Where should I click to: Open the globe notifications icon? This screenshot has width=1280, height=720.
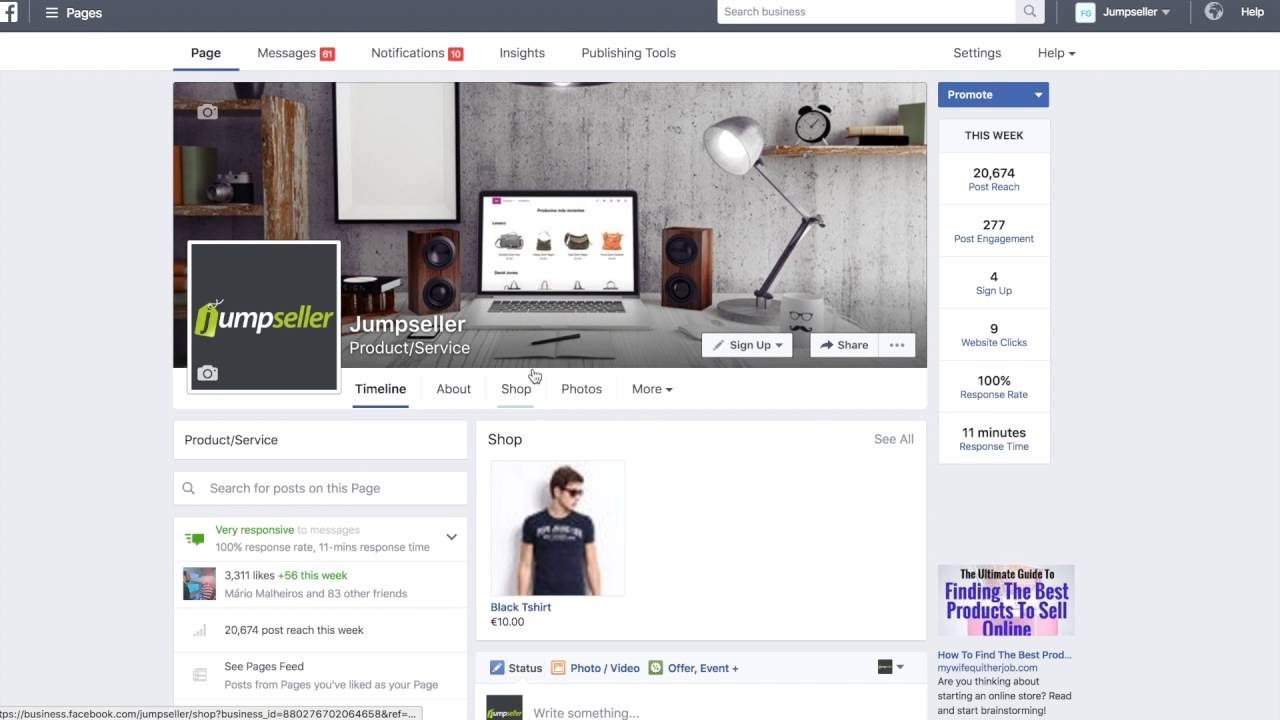click(x=1214, y=12)
